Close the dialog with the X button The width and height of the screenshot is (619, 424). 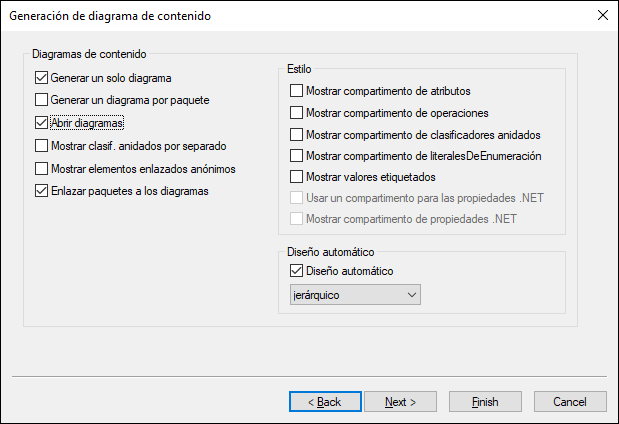(x=602, y=16)
